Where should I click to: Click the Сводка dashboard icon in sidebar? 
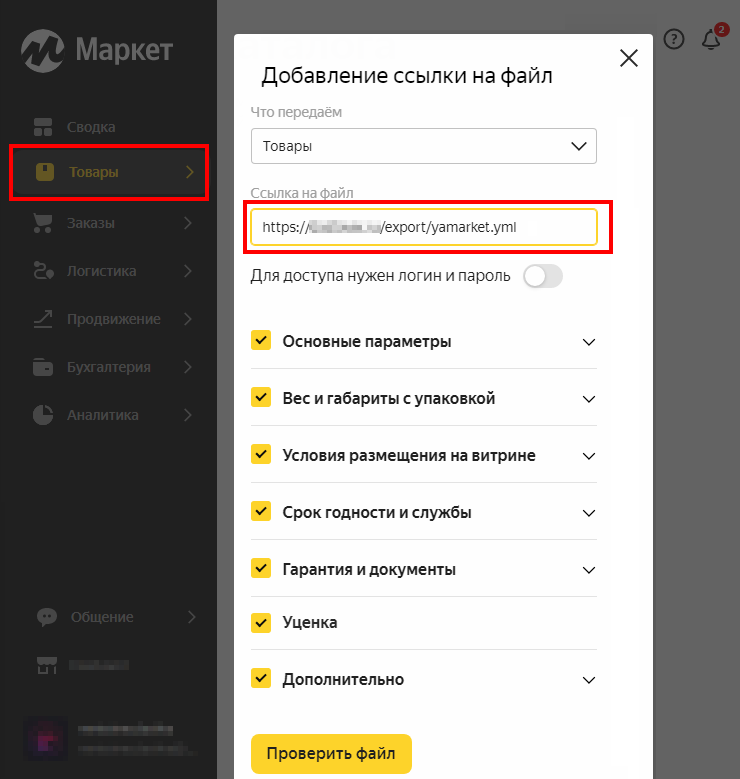43,127
